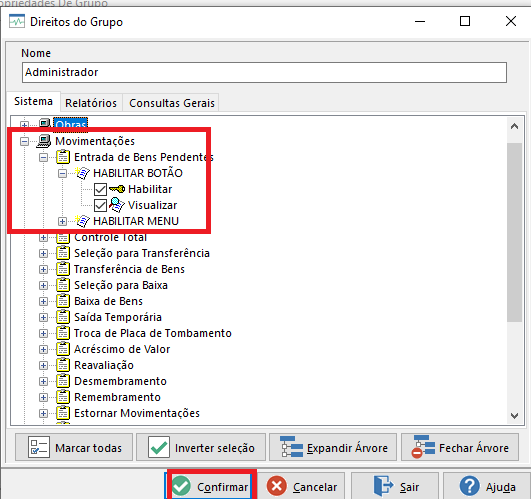Collapse the HABILITAR BOTÃO node
Viewport: 531px width, 499px height.
click(62, 173)
